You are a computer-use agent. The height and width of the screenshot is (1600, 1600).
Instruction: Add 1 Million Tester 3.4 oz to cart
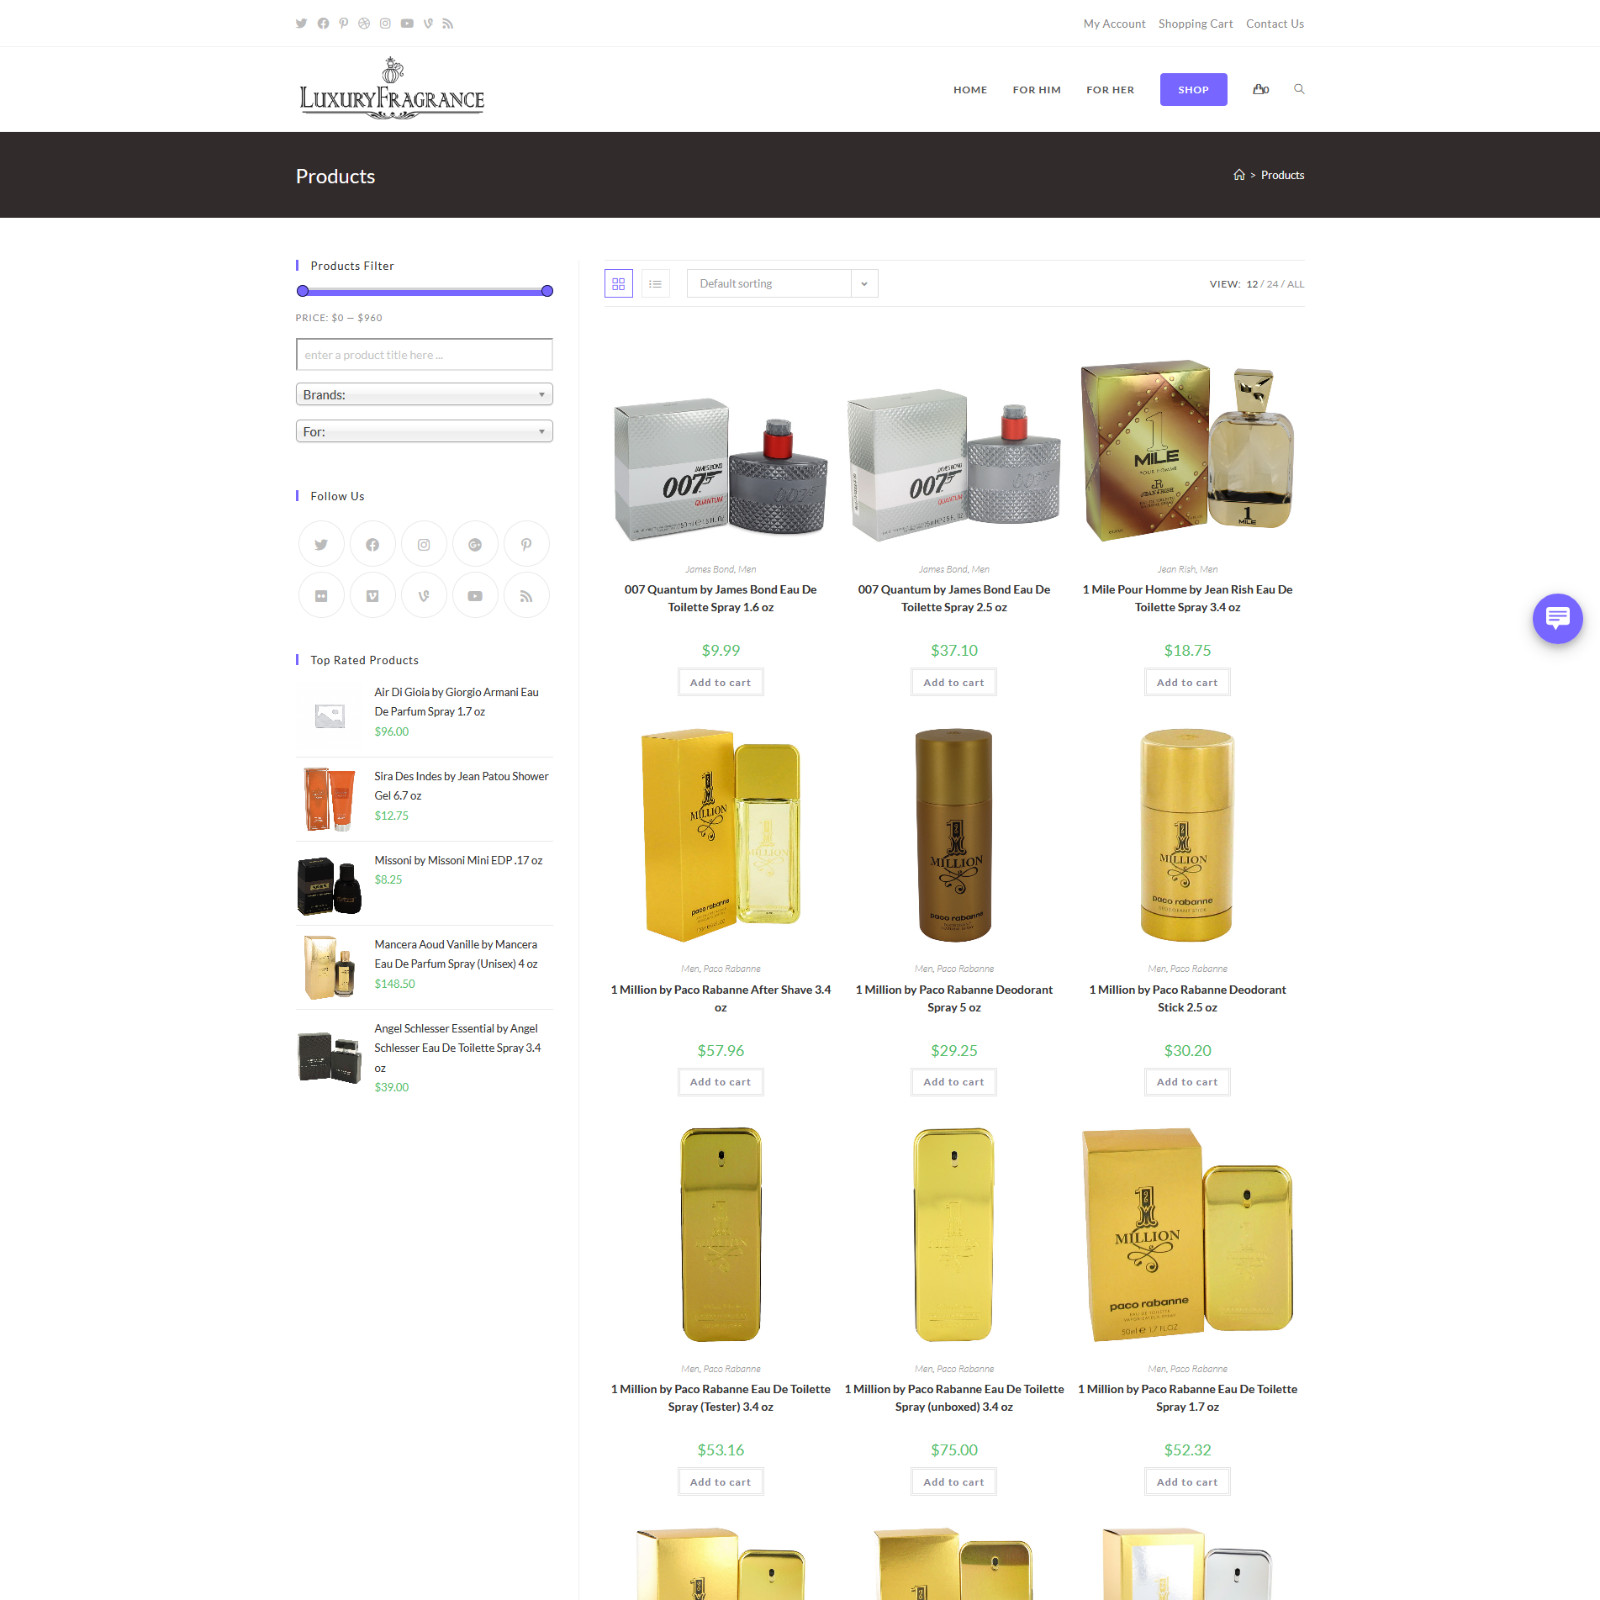coord(720,1482)
